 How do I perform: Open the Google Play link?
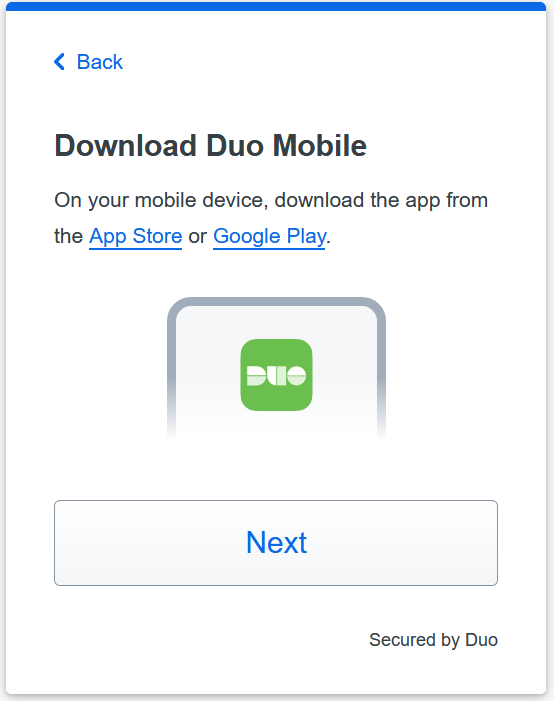(269, 236)
